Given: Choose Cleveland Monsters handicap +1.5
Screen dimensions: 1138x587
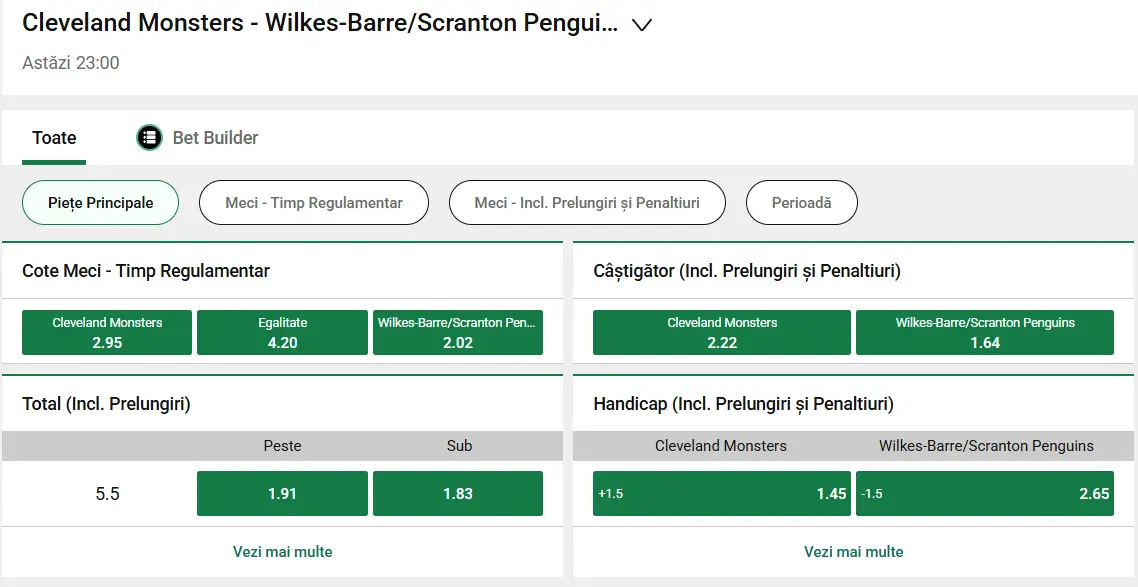Looking at the screenshot, I should click(x=721, y=493).
